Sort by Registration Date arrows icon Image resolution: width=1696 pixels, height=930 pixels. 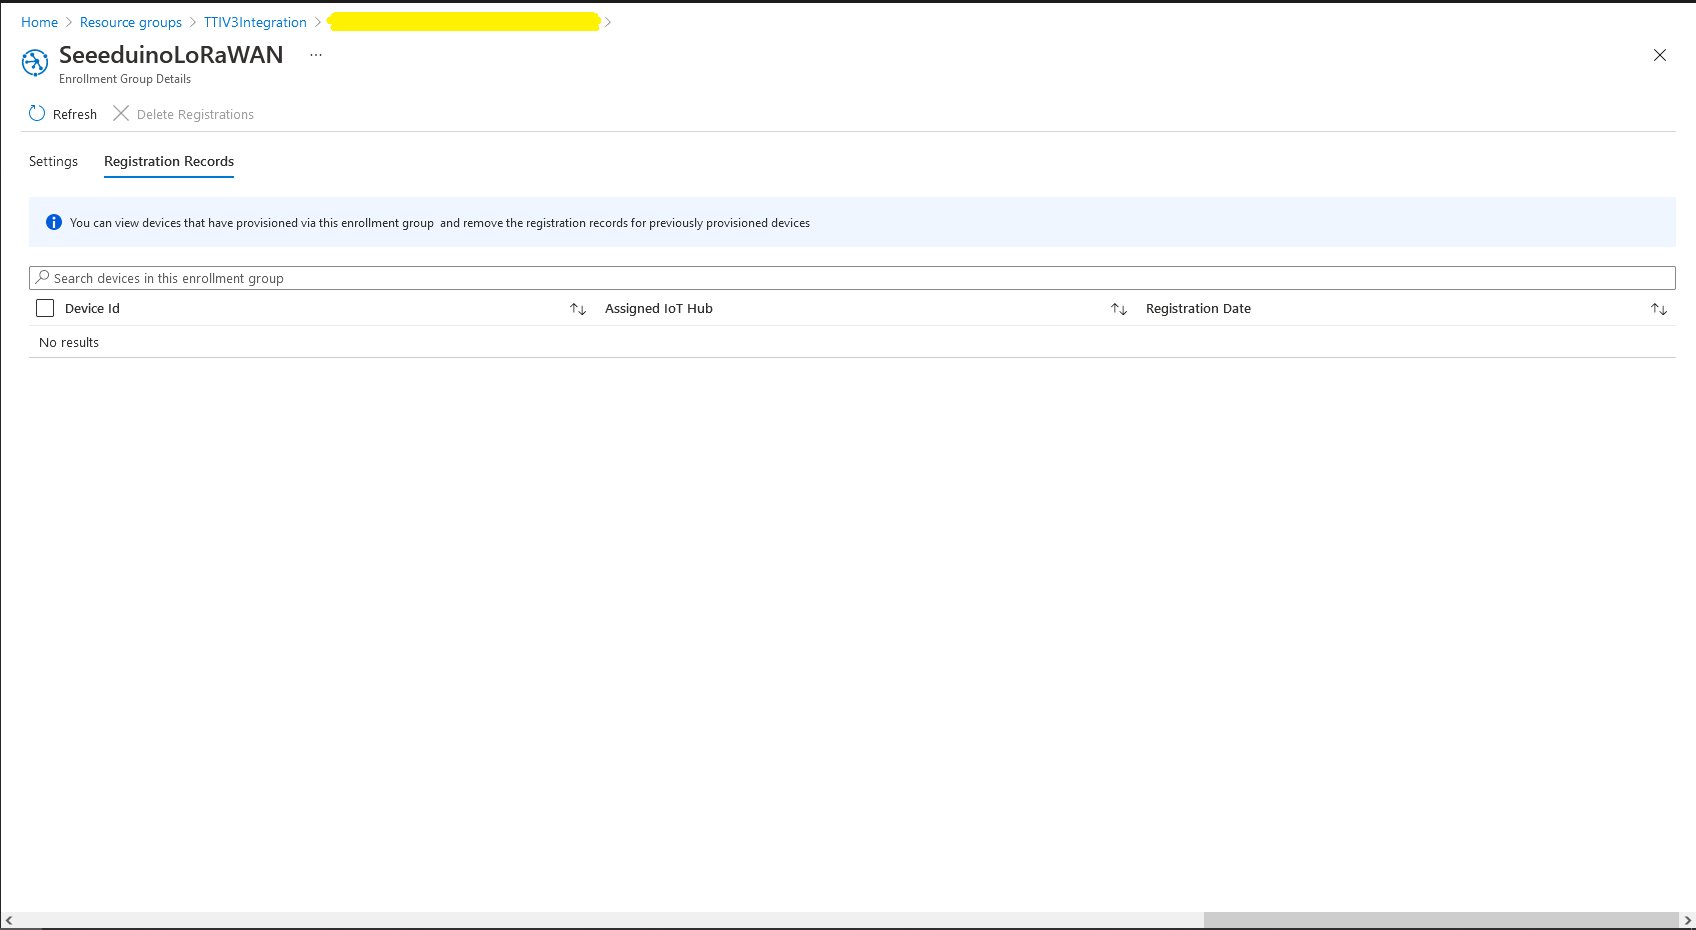pos(1659,309)
